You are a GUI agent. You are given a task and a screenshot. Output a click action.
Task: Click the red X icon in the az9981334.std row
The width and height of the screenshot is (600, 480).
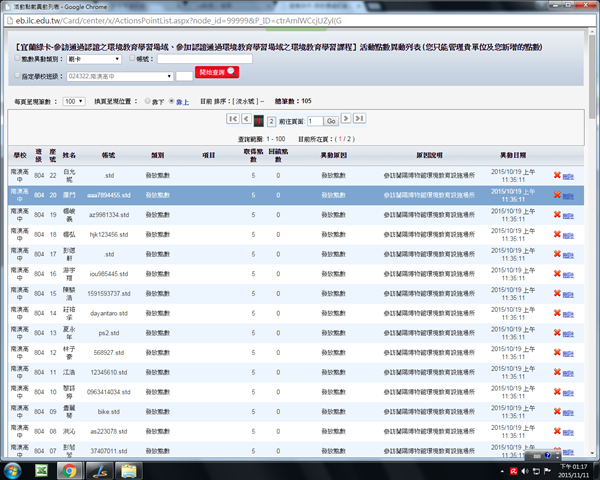[x=557, y=214]
